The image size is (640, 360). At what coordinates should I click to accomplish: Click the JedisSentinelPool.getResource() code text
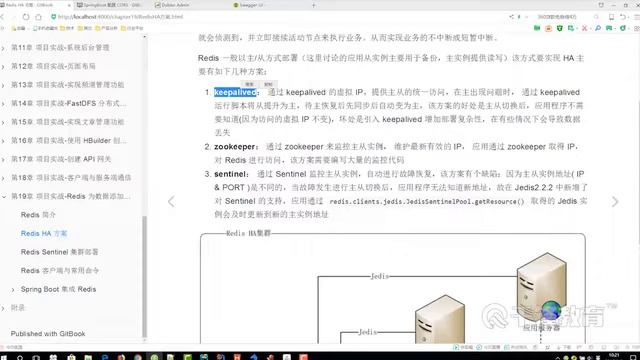(427, 201)
